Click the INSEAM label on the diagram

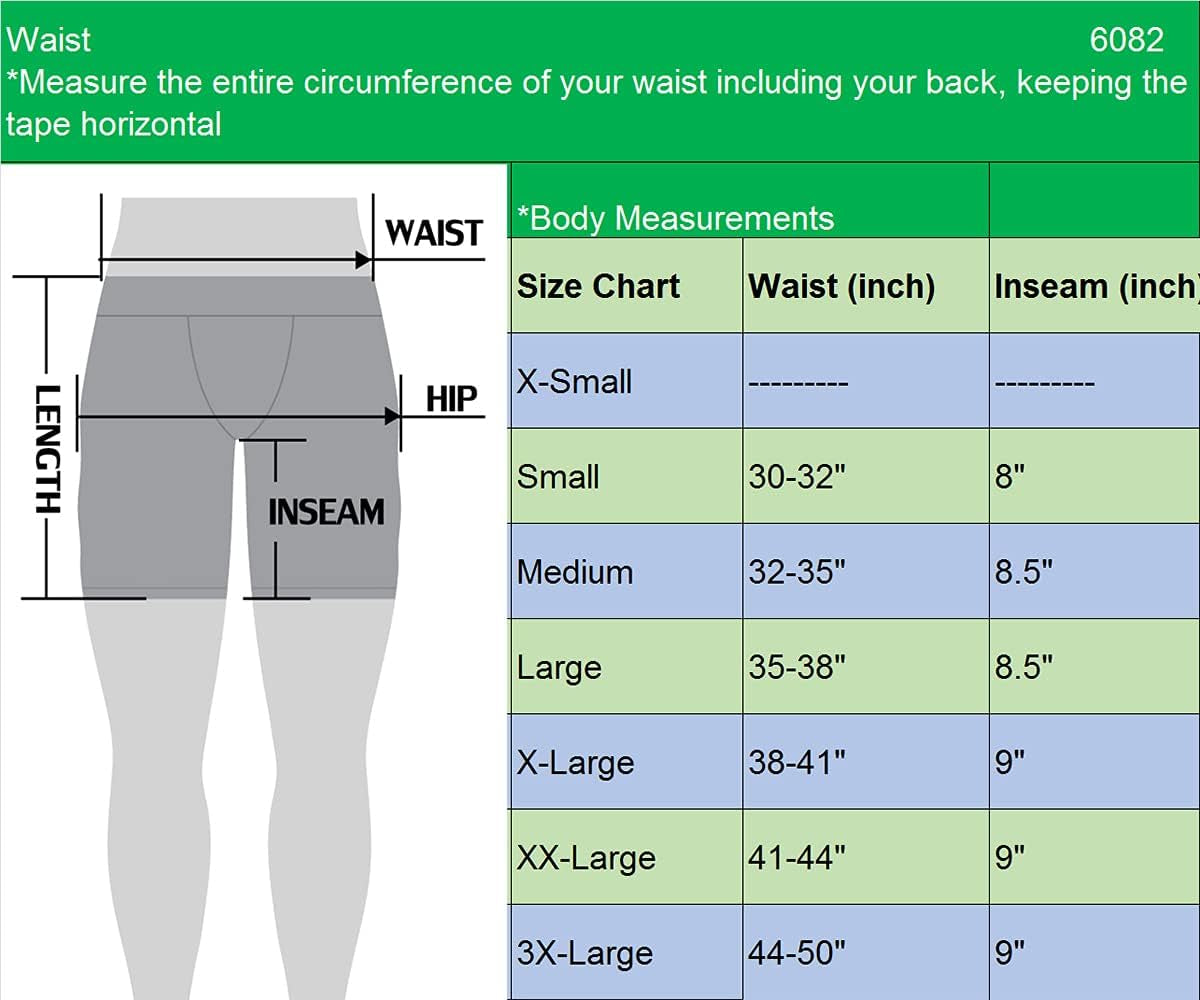tap(327, 510)
